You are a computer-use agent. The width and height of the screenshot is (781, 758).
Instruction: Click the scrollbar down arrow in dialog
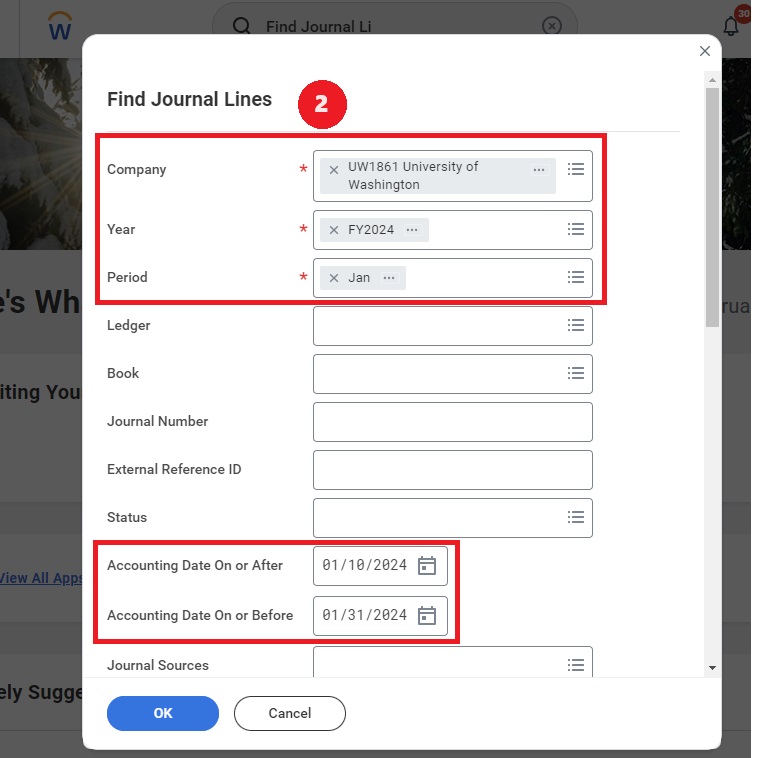[712, 668]
